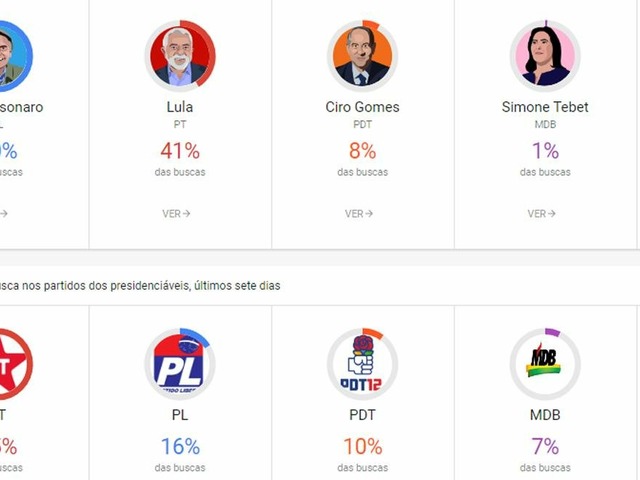
Task: Click the partially visible Bolsonaro avatar
Action: 12,56
